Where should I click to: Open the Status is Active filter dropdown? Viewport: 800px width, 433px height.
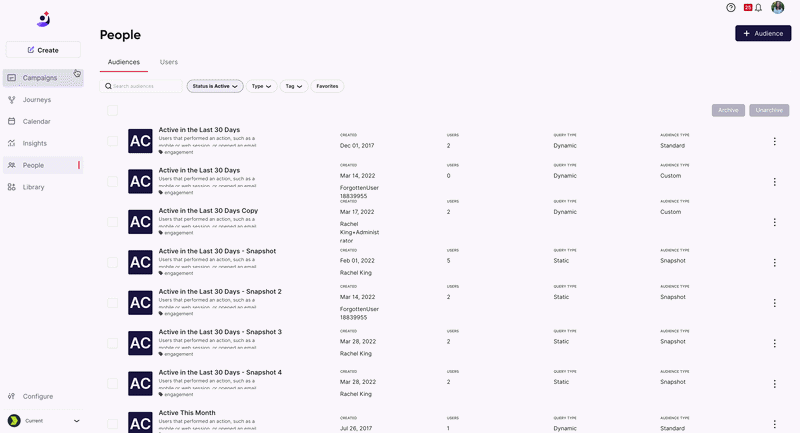click(x=215, y=86)
